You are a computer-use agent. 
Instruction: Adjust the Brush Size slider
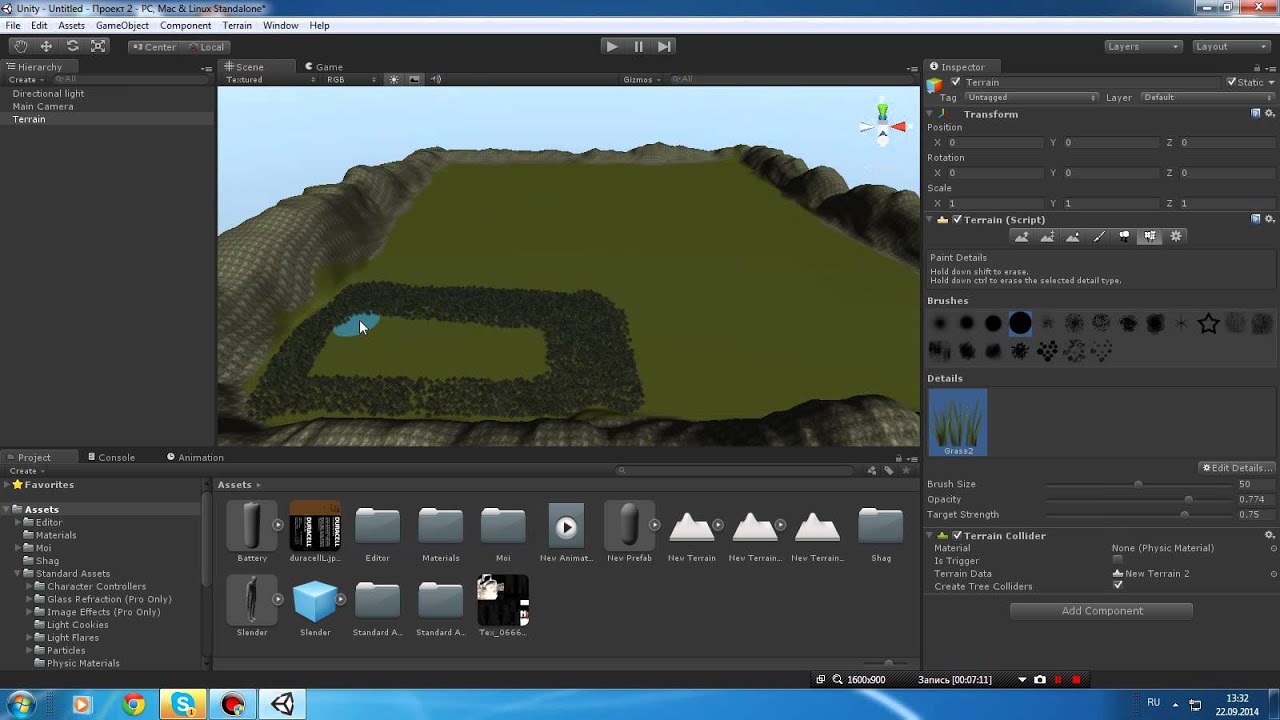(x=1139, y=484)
